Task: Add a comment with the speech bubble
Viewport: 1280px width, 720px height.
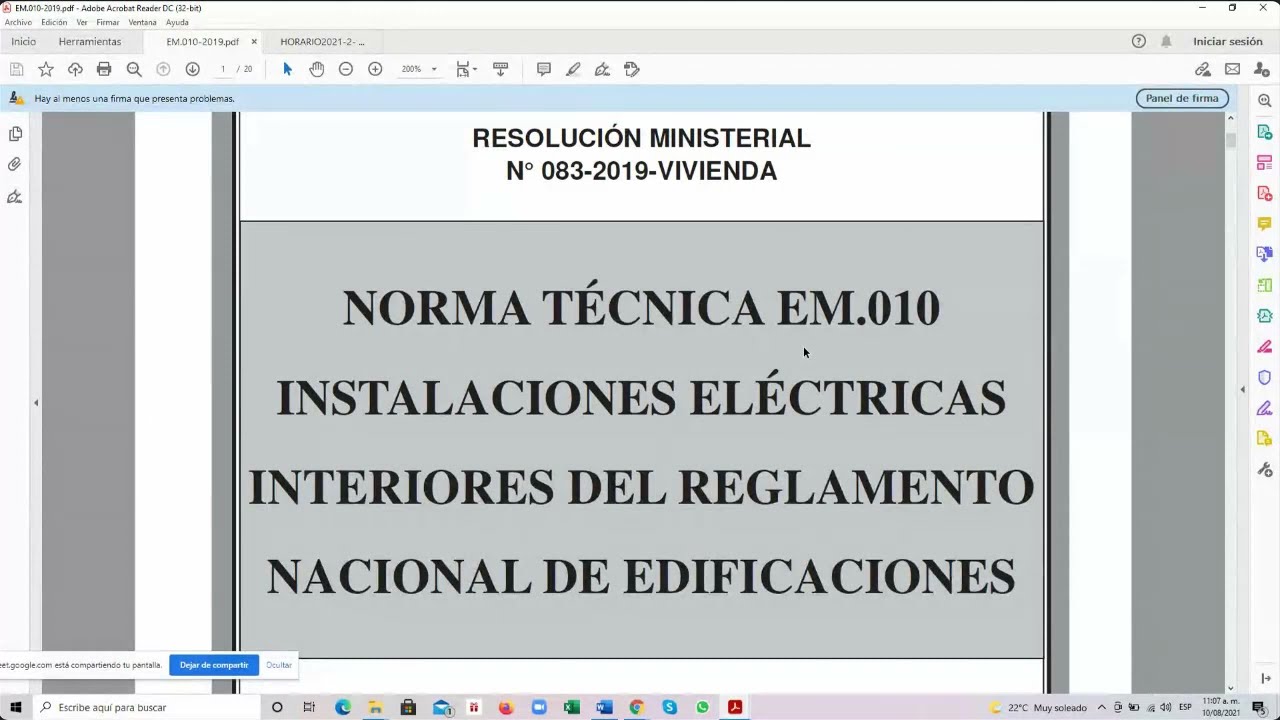Action: (544, 69)
